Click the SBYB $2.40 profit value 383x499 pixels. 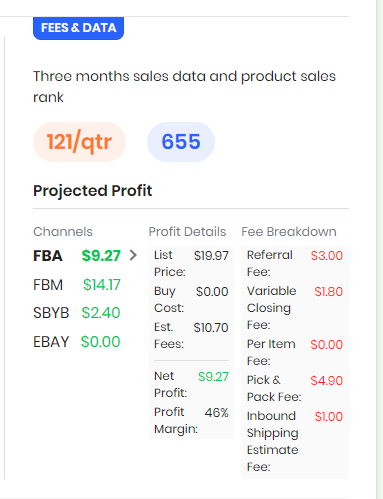point(101,313)
